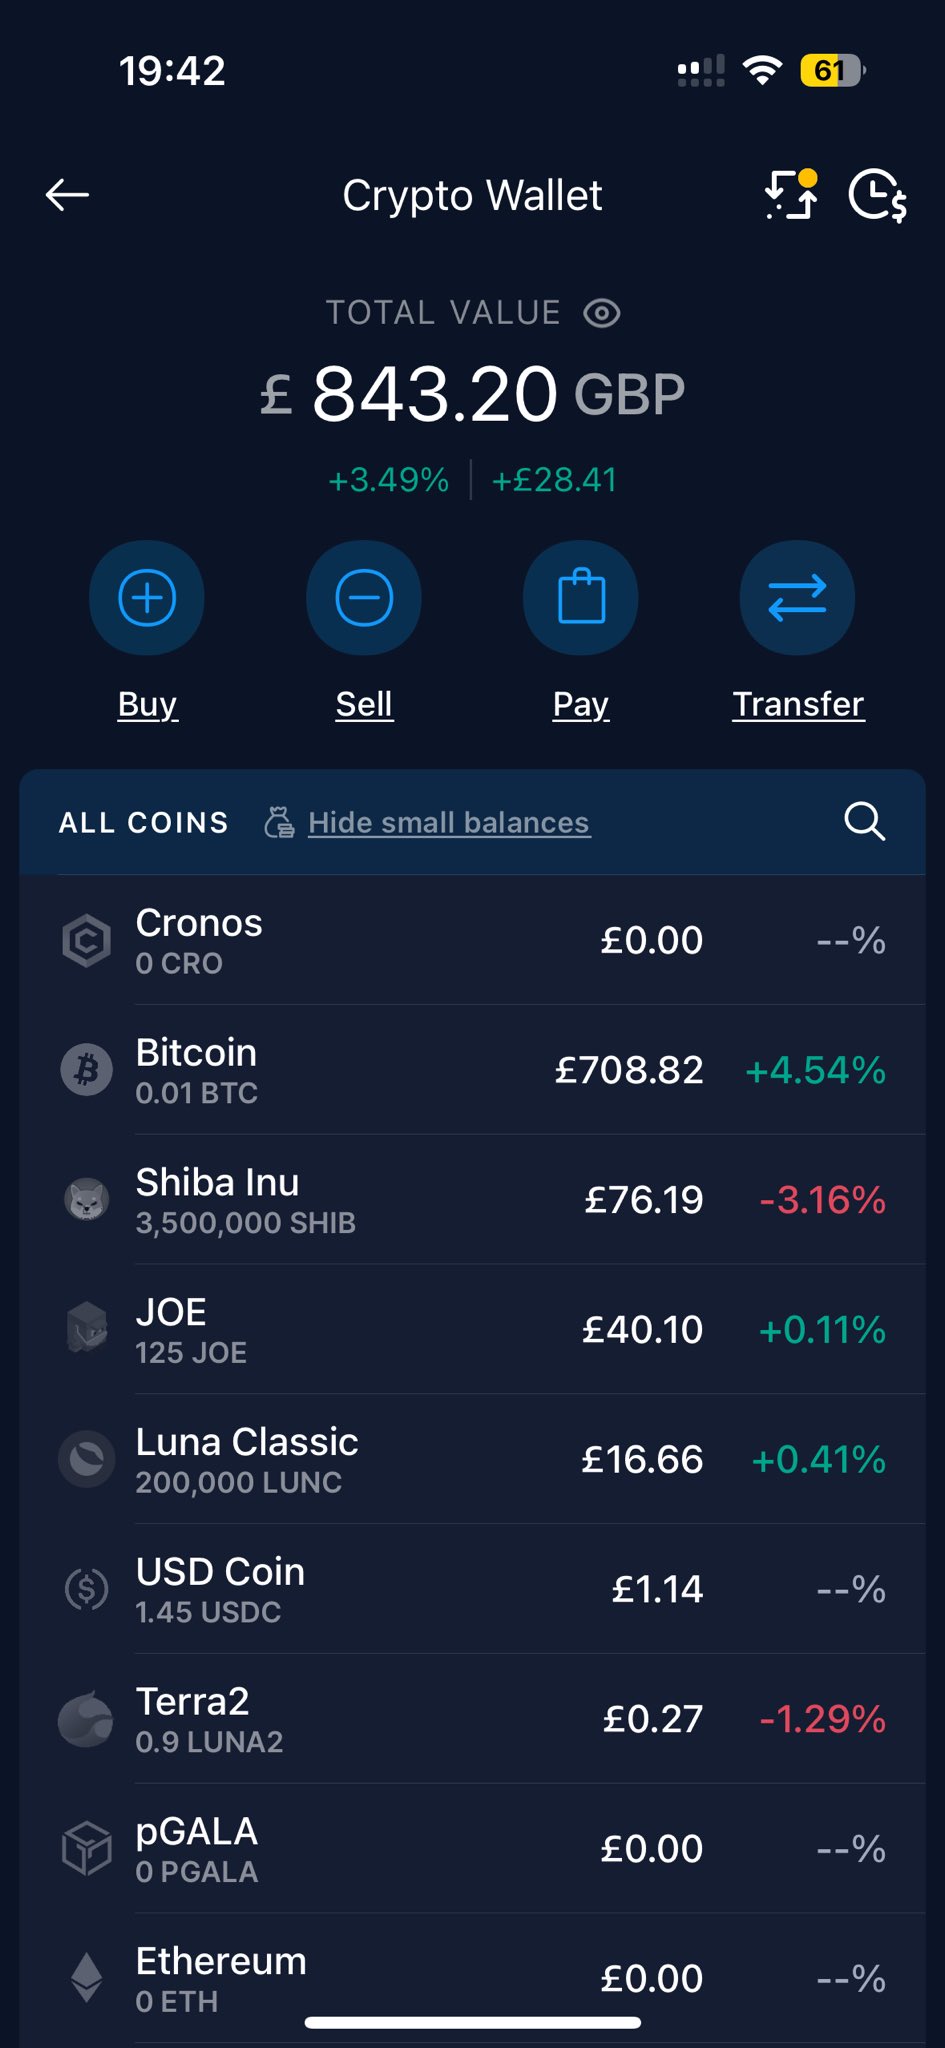Click the Ethereum diamond icon
Image resolution: width=945 pixels, height=2048 pixels.
point(87,1977)
